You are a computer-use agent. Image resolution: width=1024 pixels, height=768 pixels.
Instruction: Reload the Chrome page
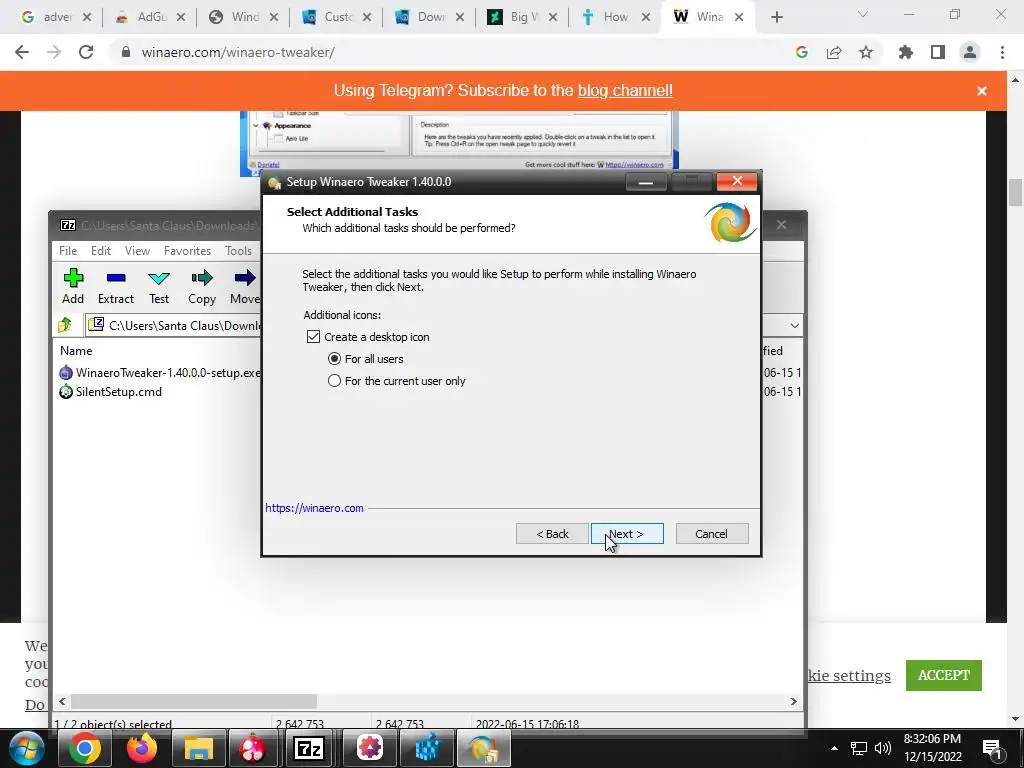click(86, 52)
